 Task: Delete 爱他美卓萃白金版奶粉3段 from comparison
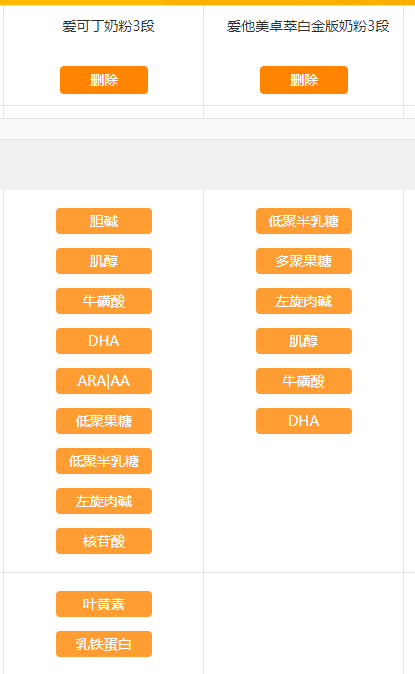(x=304, y=80)
